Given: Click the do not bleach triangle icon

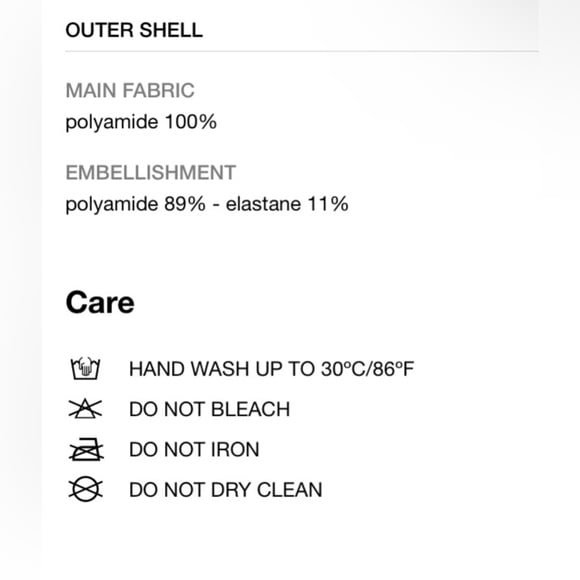Looking at the screenshot, I should (85, 409).
